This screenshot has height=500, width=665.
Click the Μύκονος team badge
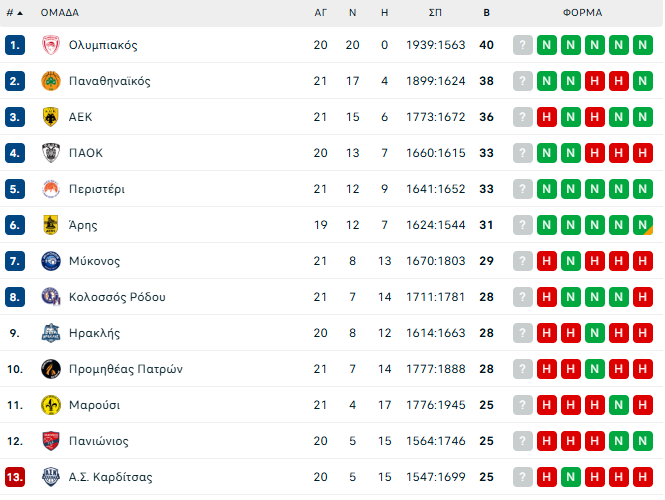[51, 261]
